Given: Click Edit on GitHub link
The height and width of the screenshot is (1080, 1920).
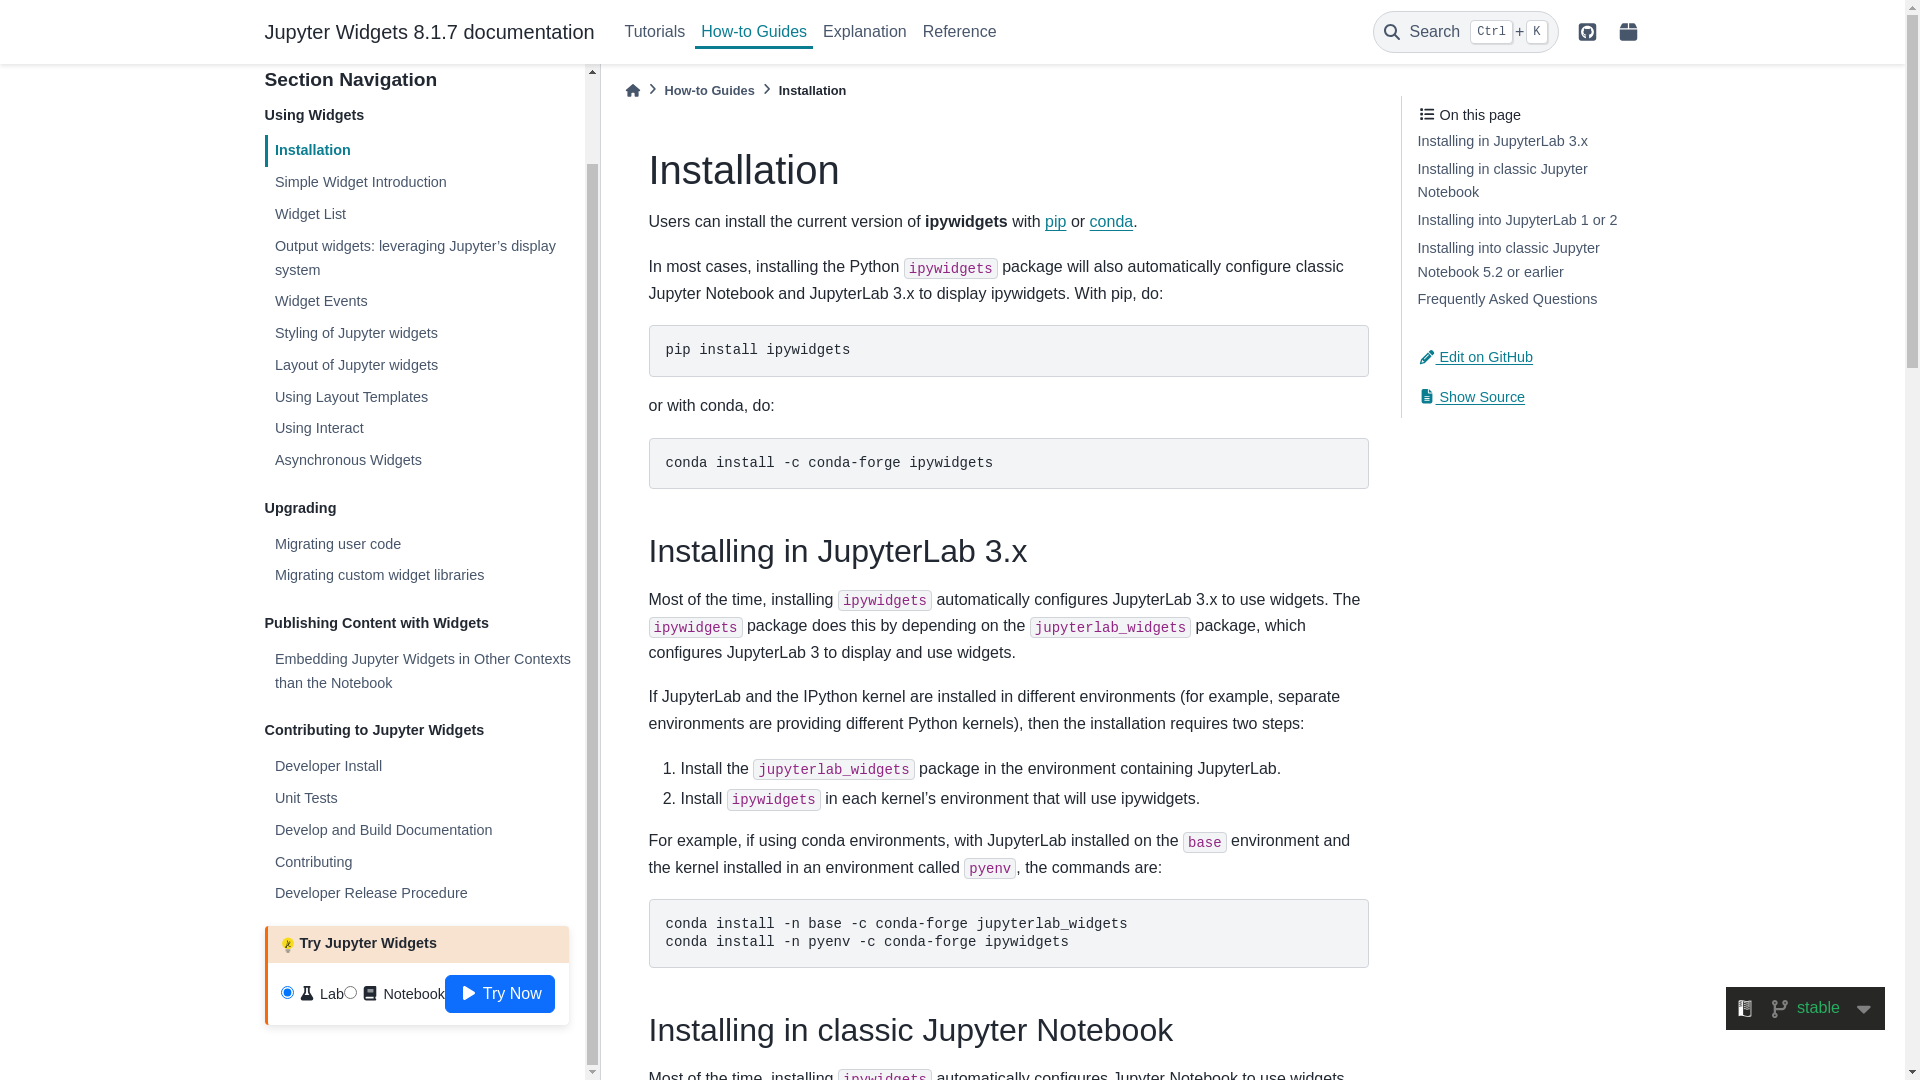Looking at the screenshot, I should (1476, 358).
